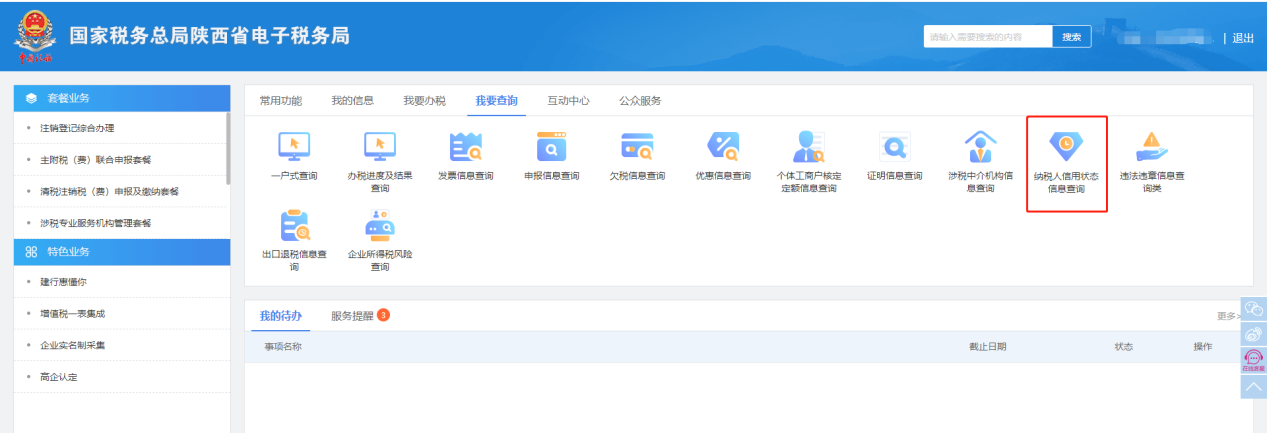1267x433 pixels.
Task: Click 截止日期 column header
Action: point(987,347)
